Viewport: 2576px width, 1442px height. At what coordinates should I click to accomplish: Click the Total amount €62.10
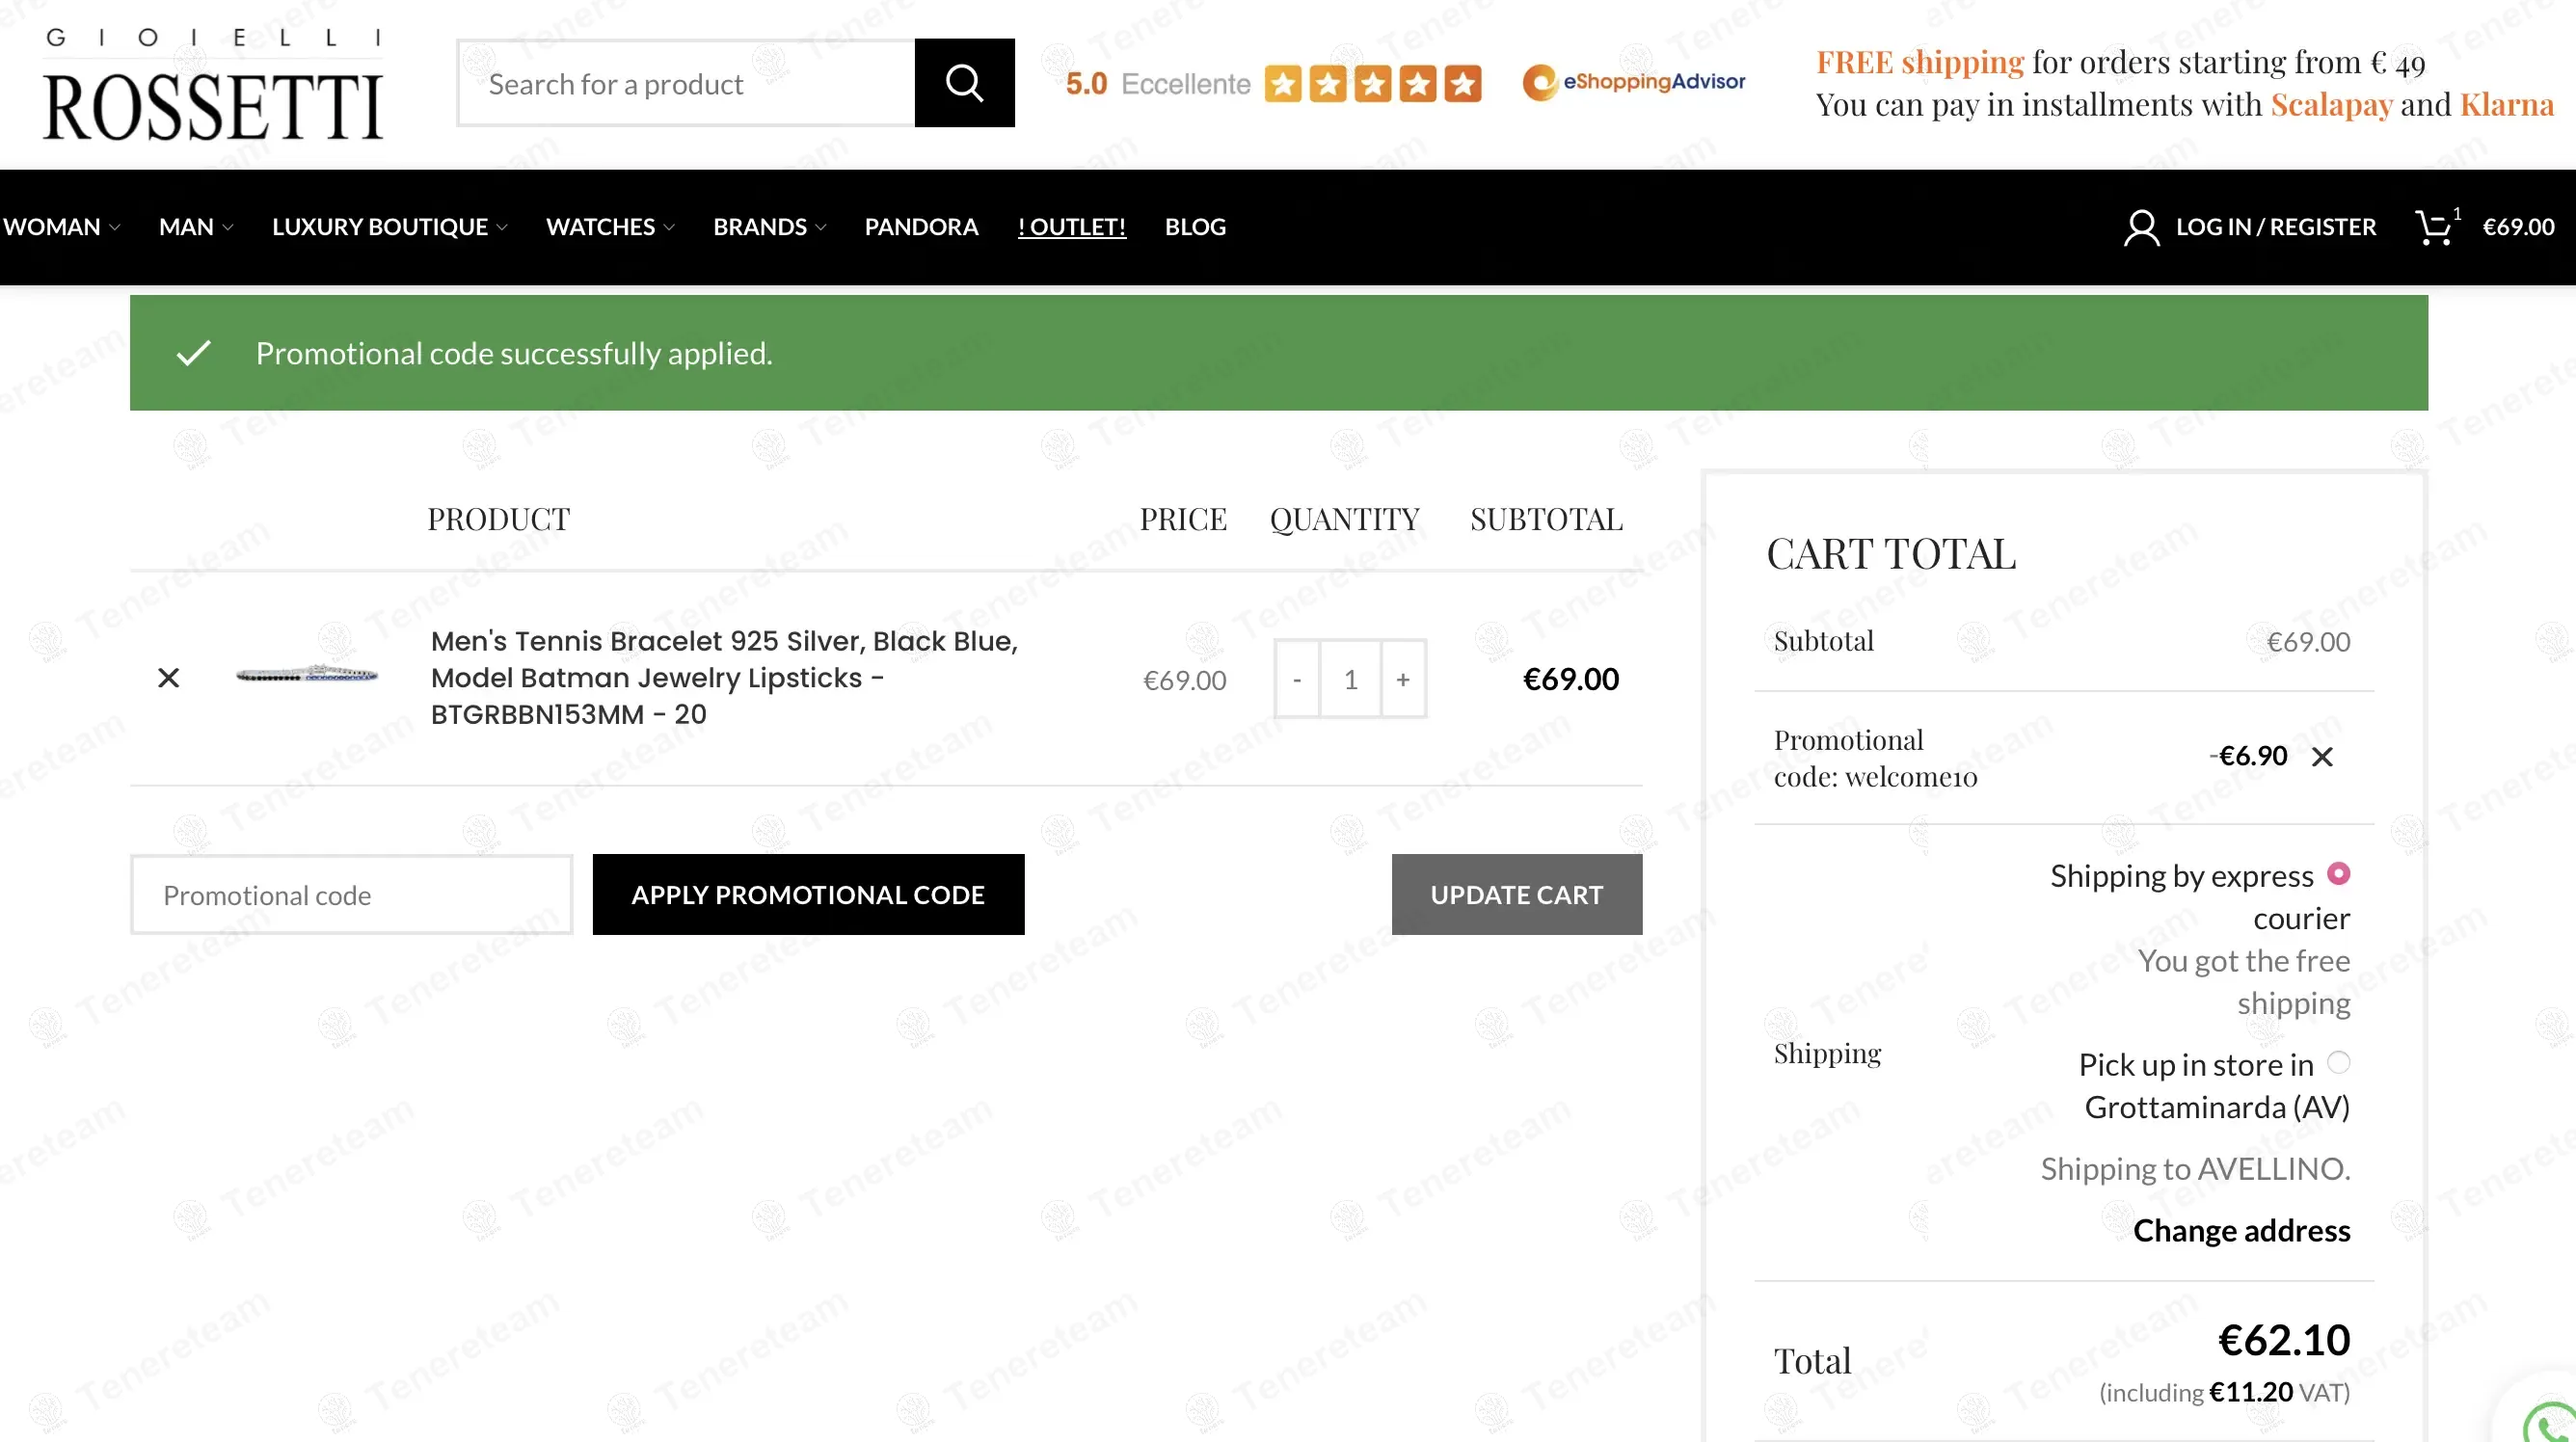[2283, 1339]
